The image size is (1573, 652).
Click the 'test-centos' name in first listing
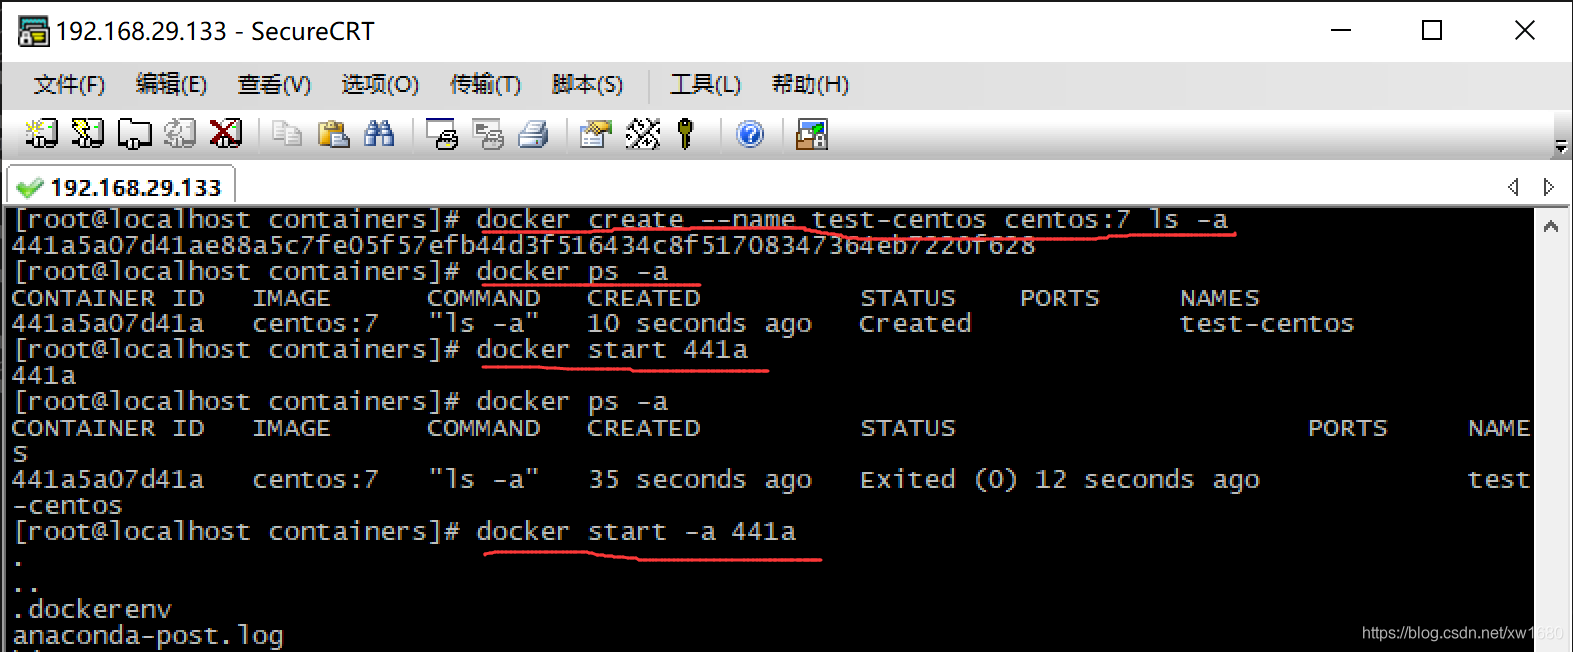1267,323
